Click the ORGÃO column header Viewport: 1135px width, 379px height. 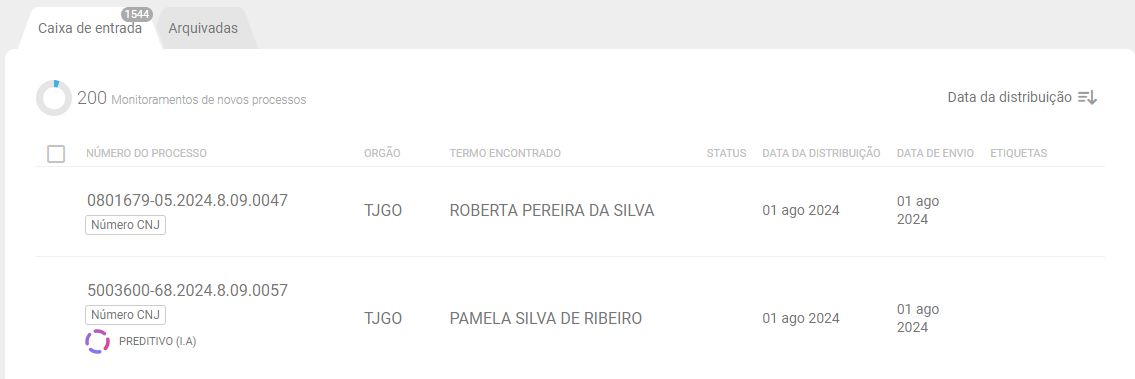[x=382, y=153]
